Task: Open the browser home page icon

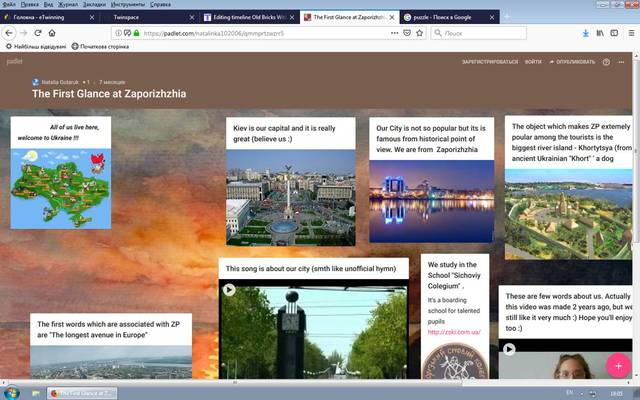Action: (x=52, y=33)
